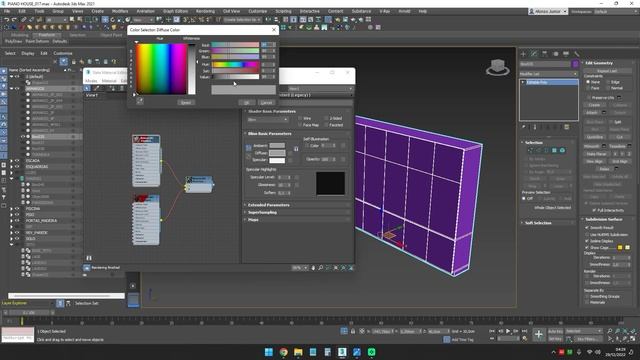Click the Set Key large plus button
The image size is (640, 360).
click(539, 335)
